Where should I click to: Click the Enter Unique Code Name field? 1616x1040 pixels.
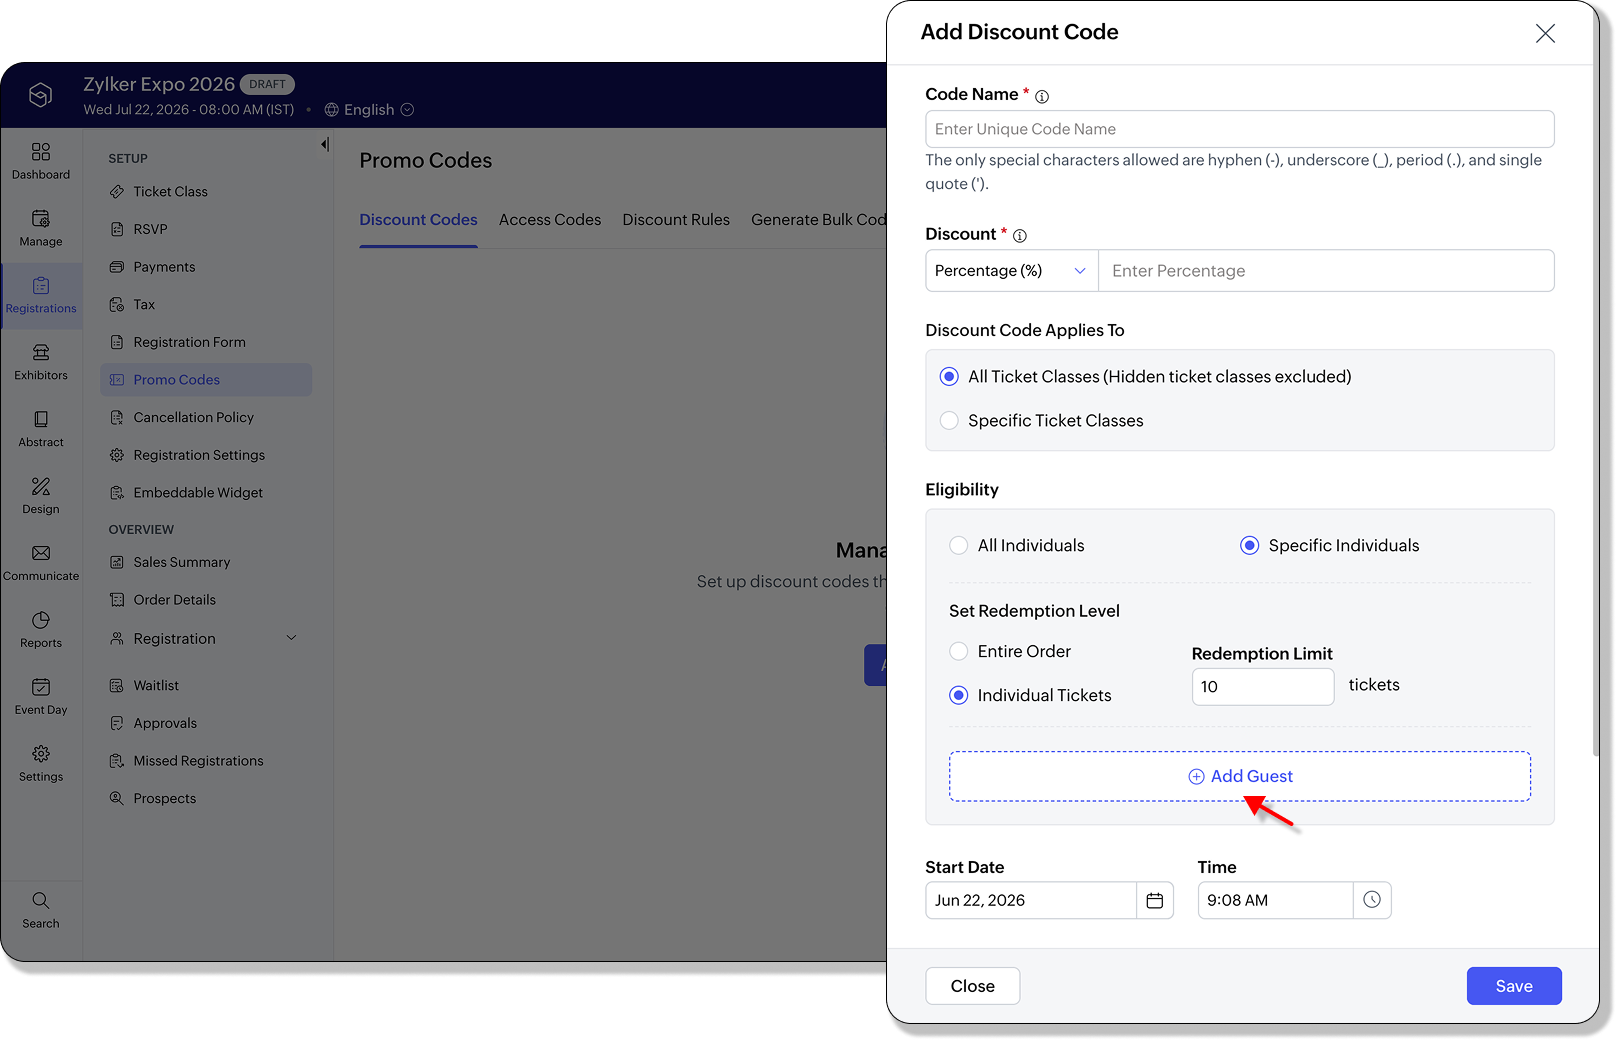(x=1240, y=129)
